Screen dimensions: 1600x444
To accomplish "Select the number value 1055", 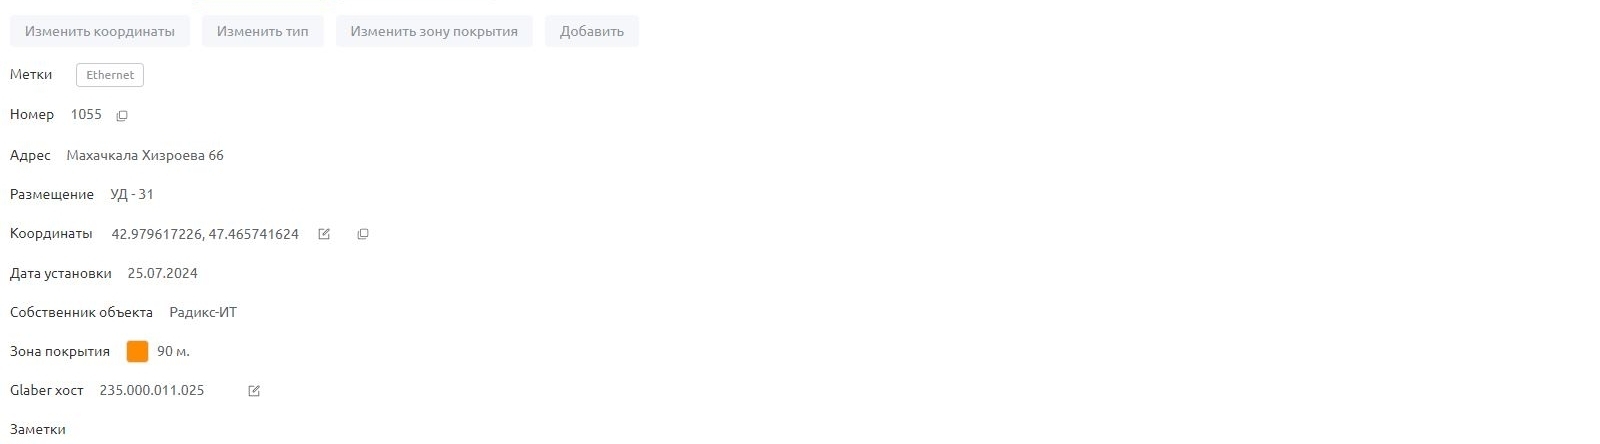I will [x=86, y=114].
